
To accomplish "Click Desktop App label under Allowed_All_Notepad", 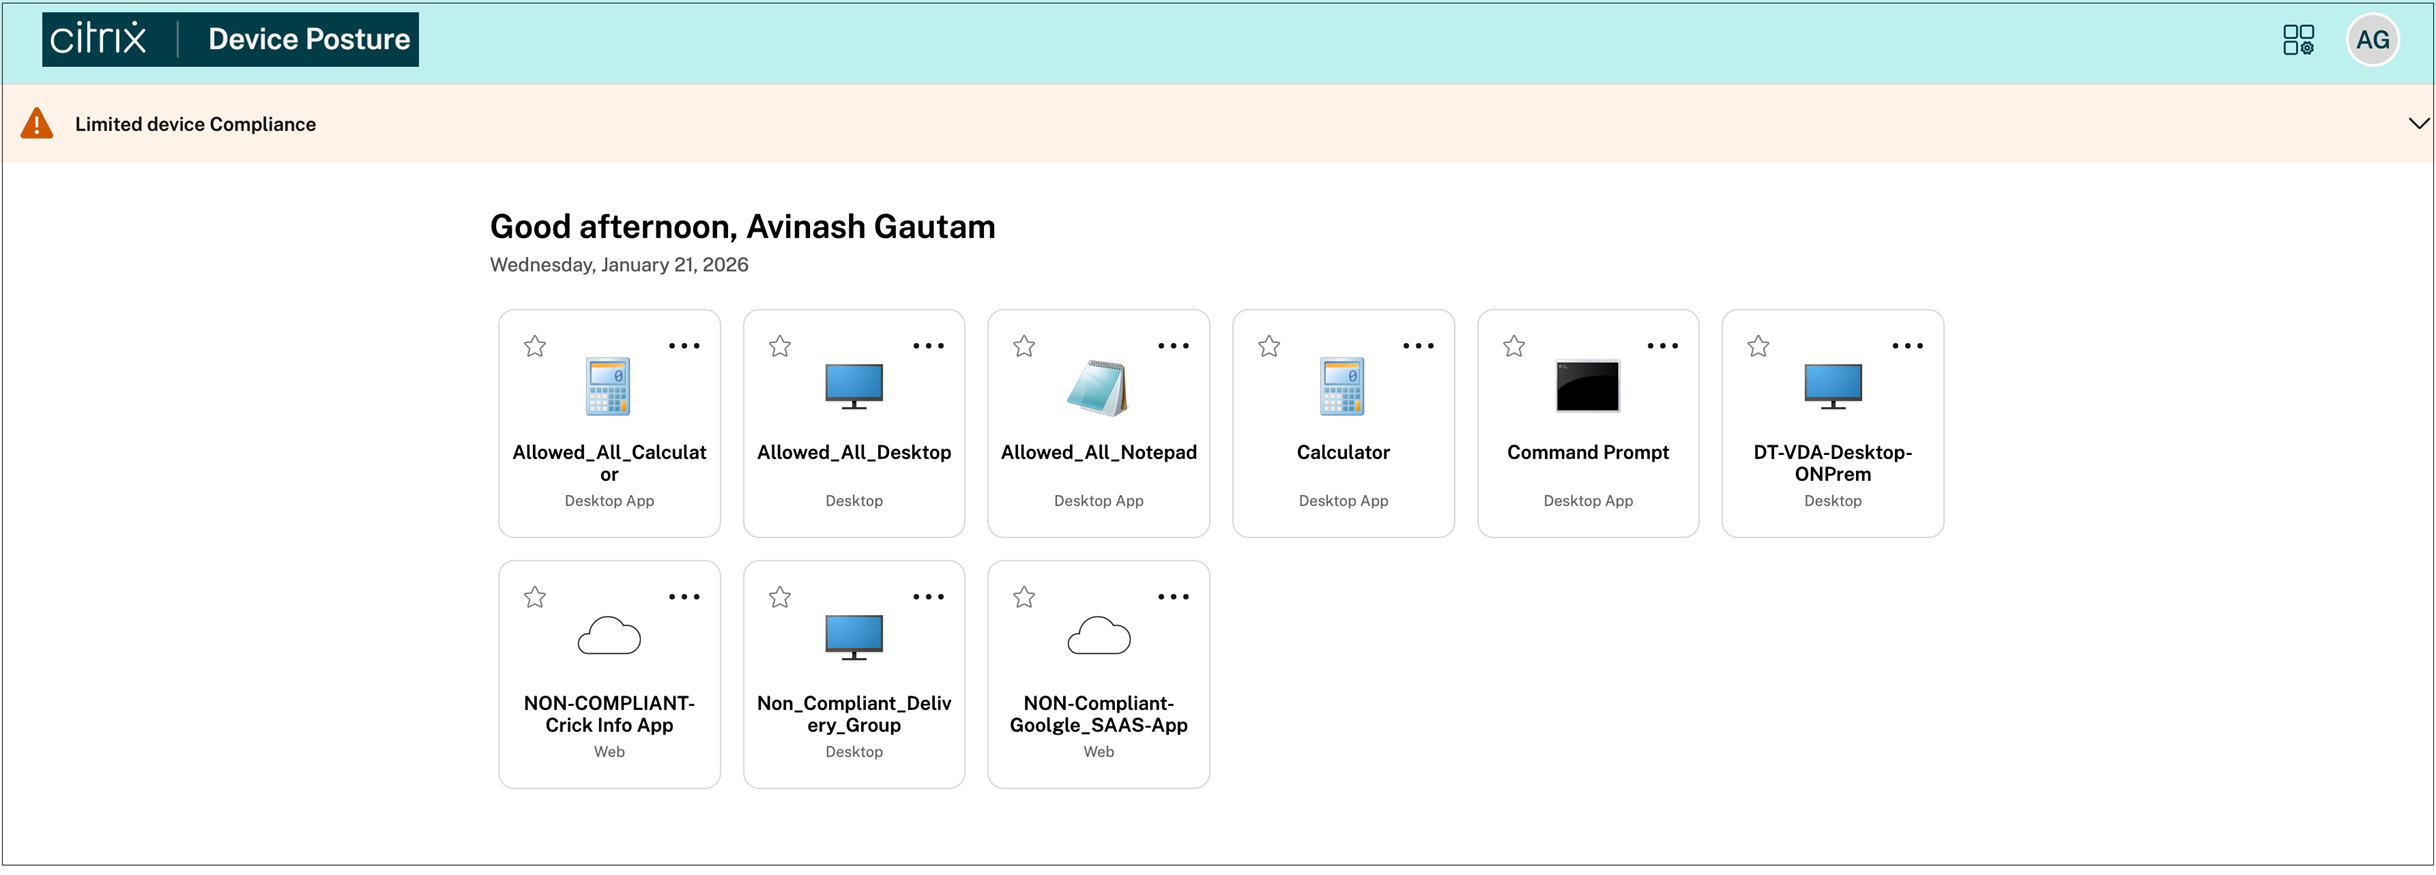I will click(1098, 501).
